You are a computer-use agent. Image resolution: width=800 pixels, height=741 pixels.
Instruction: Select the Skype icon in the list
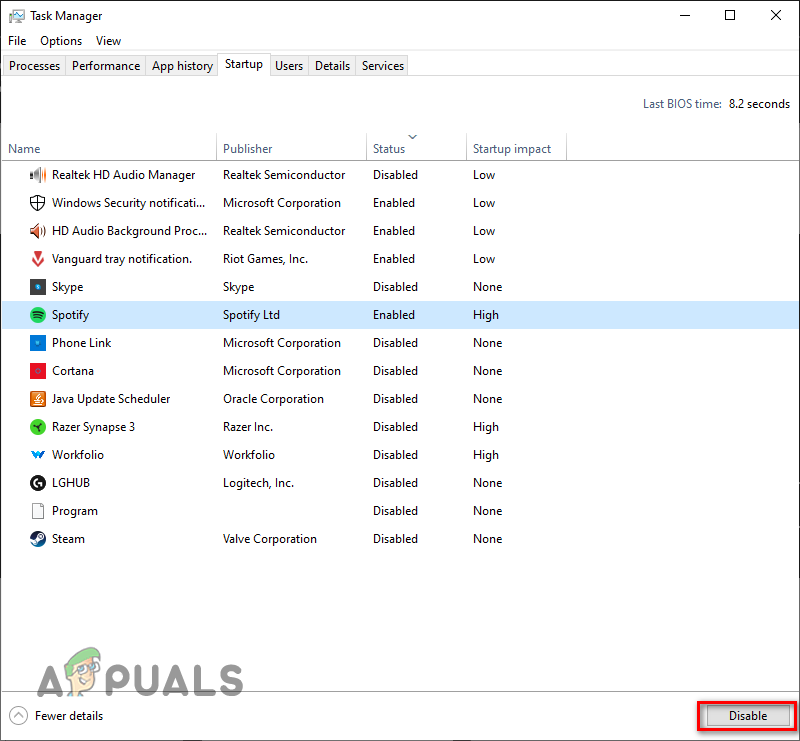pyautogui.click(x=38, y=287)
